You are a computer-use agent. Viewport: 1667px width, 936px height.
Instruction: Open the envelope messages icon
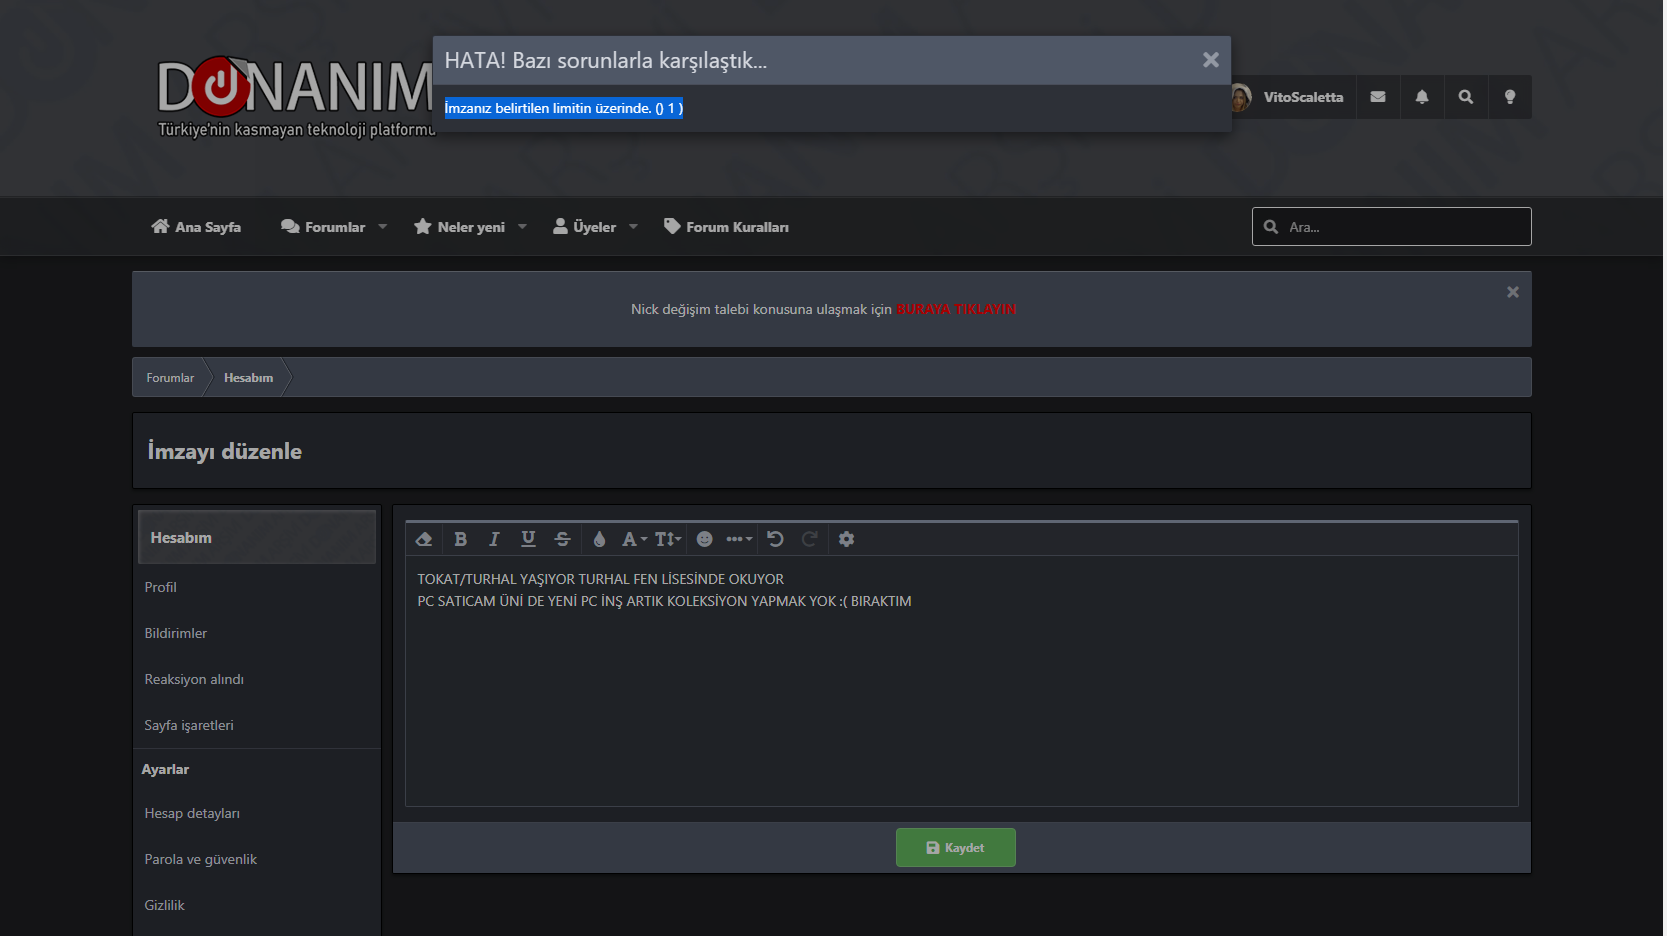coord(1378,97)
